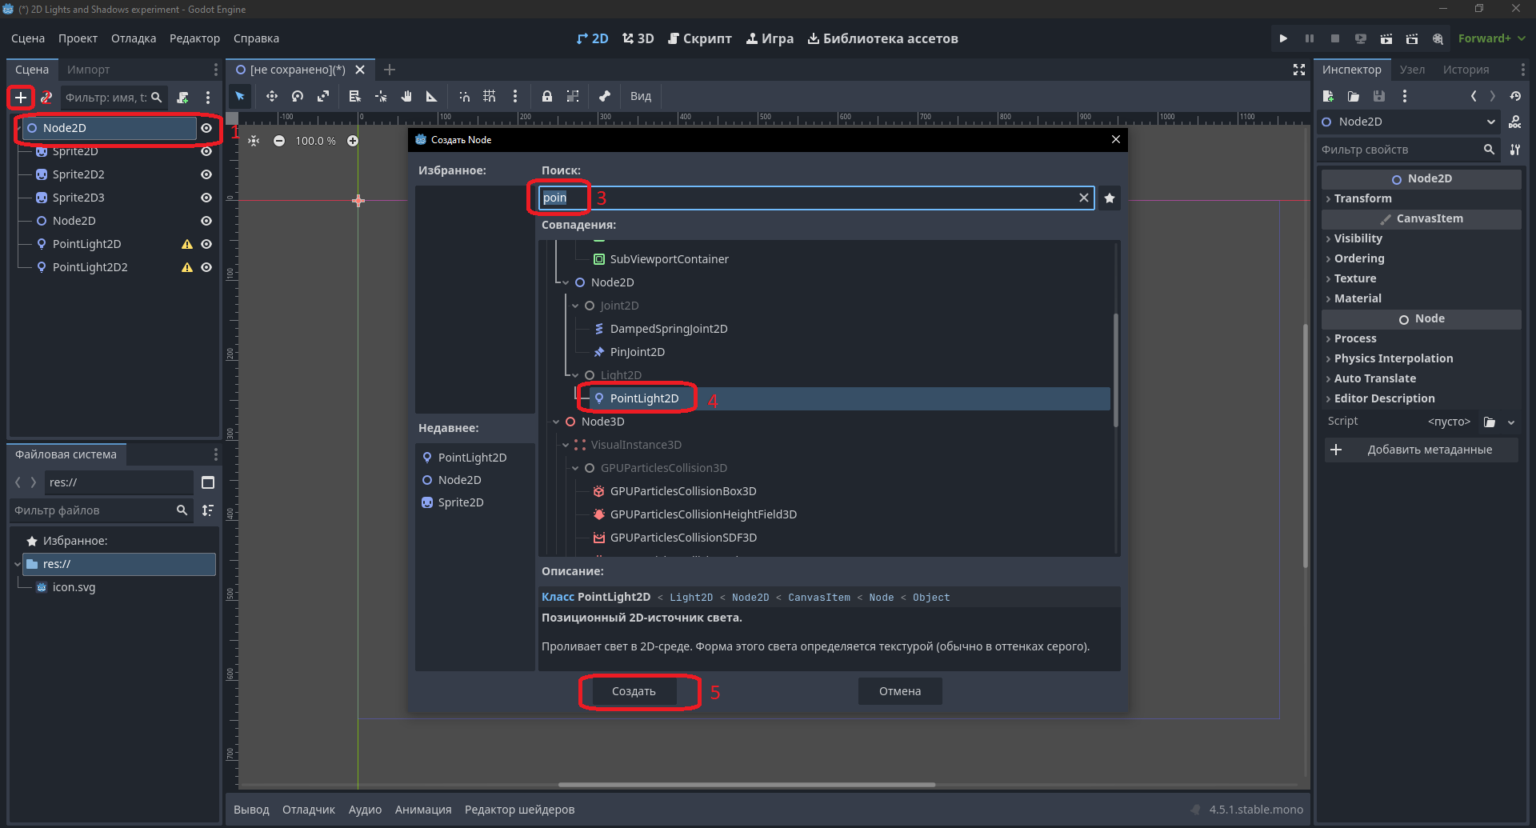Run the current scene clapperboard icon
The width and height of the screenshot is (1536, 828).
tap(1386, 38)
